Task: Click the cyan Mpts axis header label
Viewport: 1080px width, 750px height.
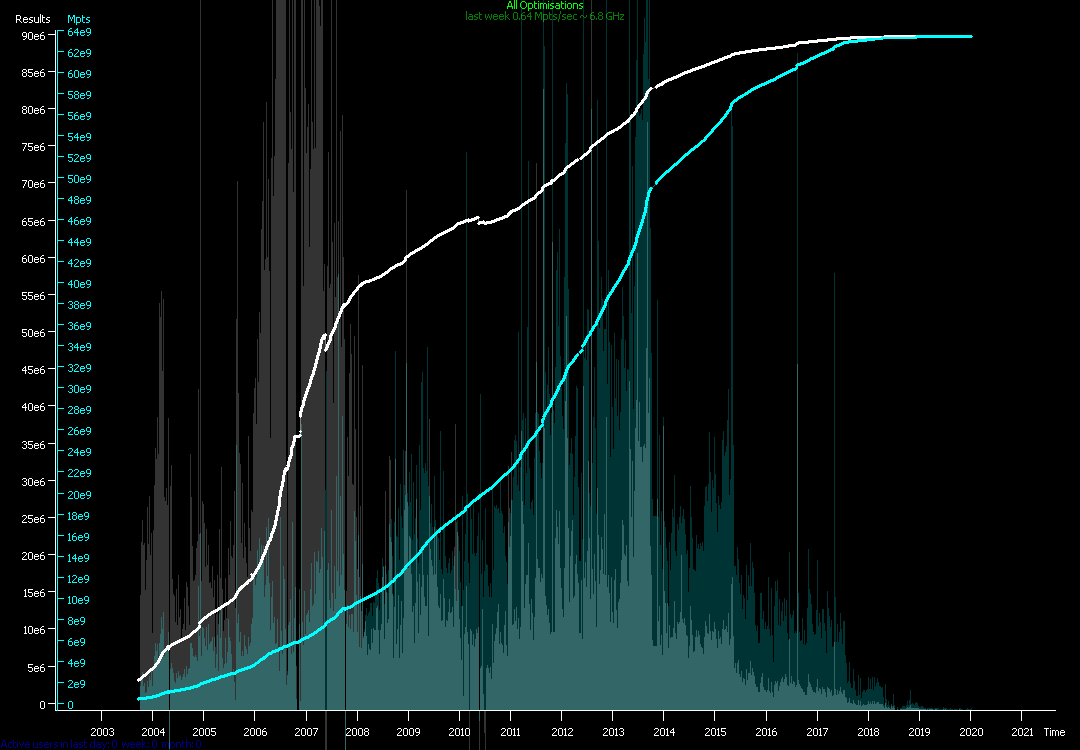Action: coord(77,19)
